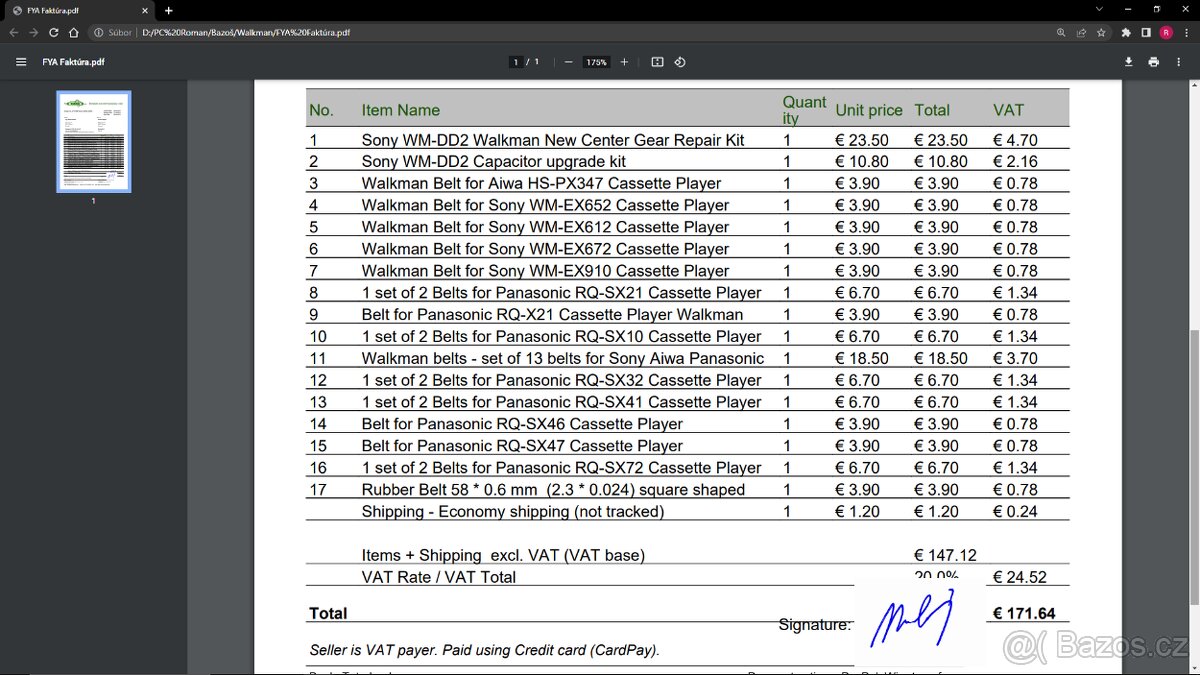Reload the page in the browser
The width and height of the screenshot is (1200, 675).
(53, 32)
